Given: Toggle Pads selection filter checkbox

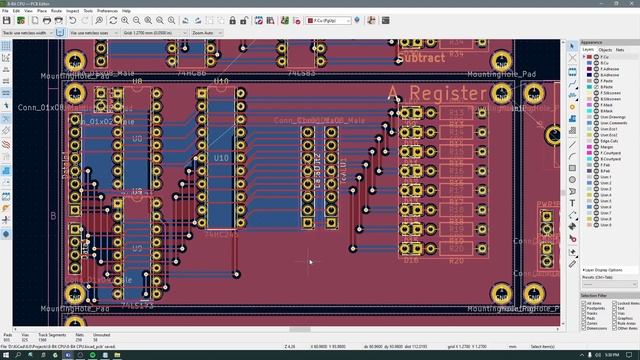Looking at the screenshot, I should pyautogui.click(x=584, y=318).
